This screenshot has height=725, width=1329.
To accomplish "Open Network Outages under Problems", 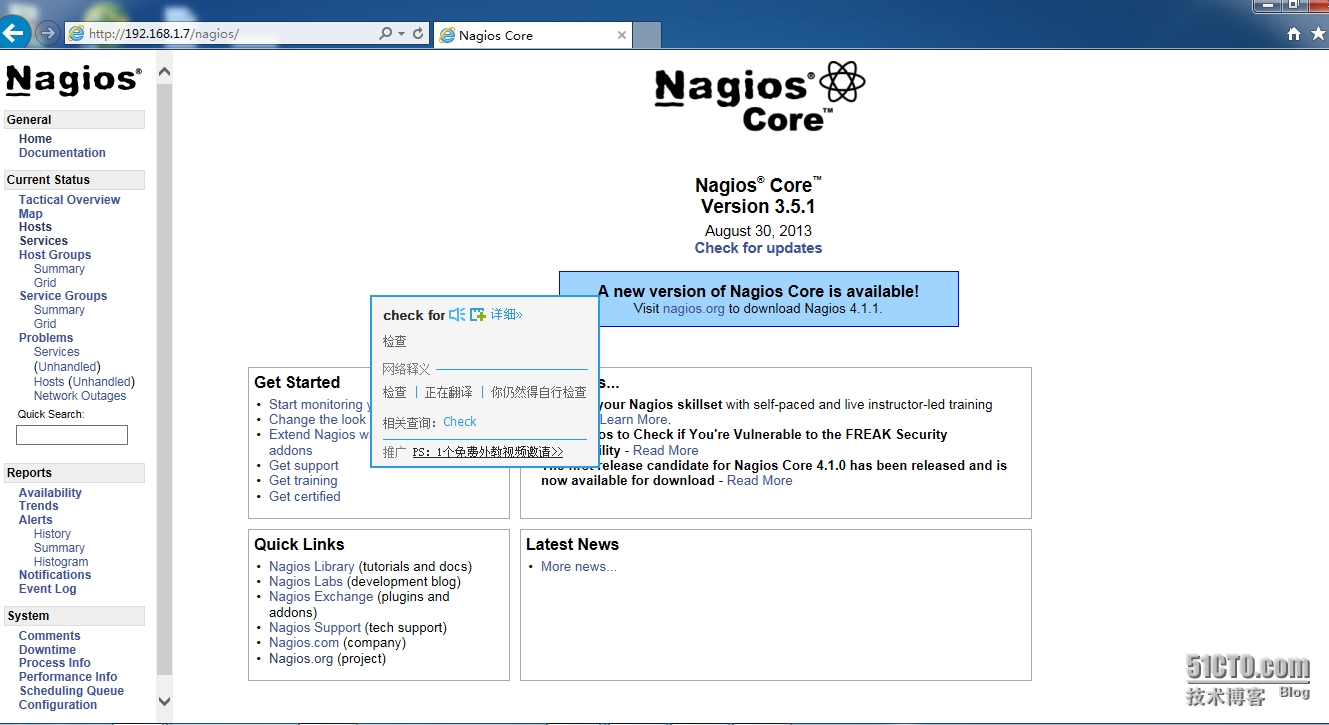I will [x=80, y=396].
